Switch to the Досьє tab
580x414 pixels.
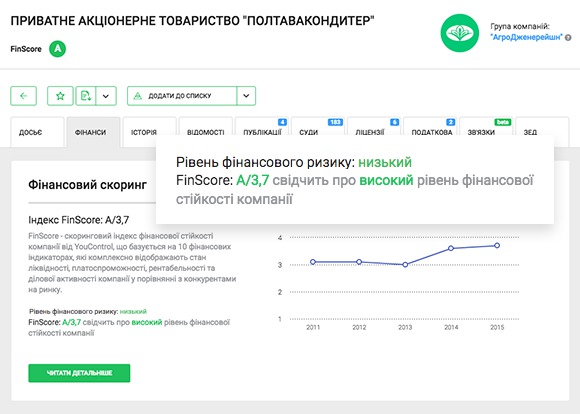tap(37, 132)
